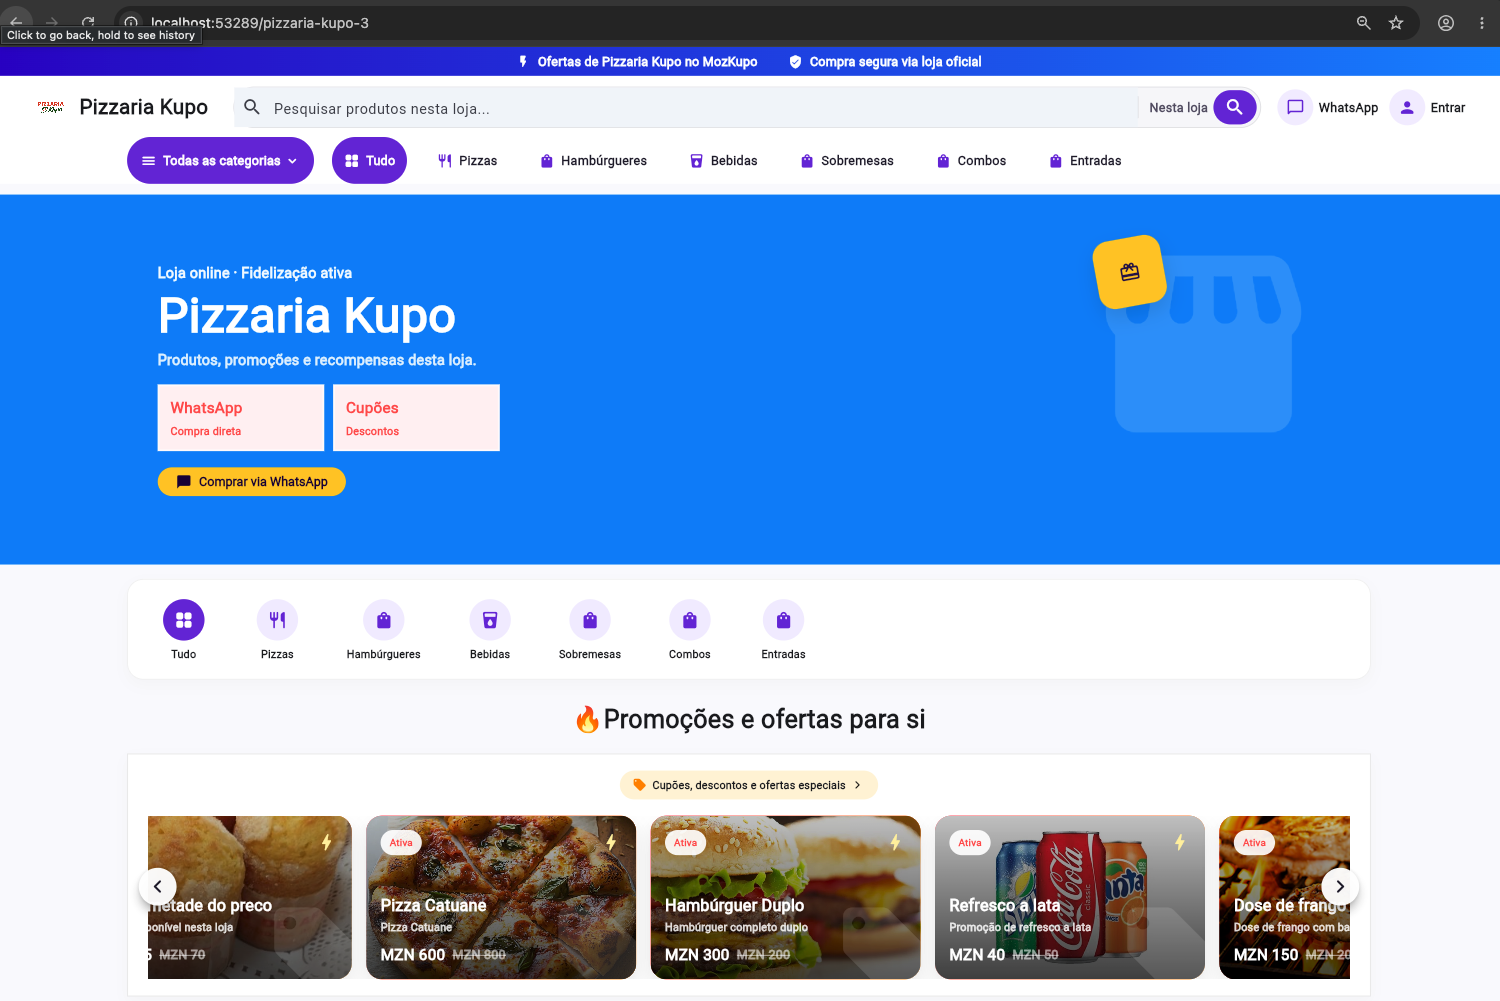The height and width of the screenshot is (1001, 1500).
Task: Click previous arrow of promotions carousel
Action: click(158, 886)
